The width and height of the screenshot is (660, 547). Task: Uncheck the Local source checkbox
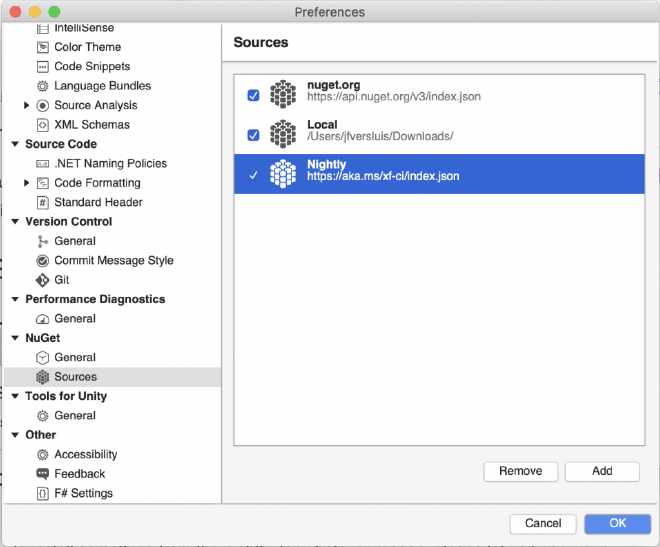click(253, 135)
